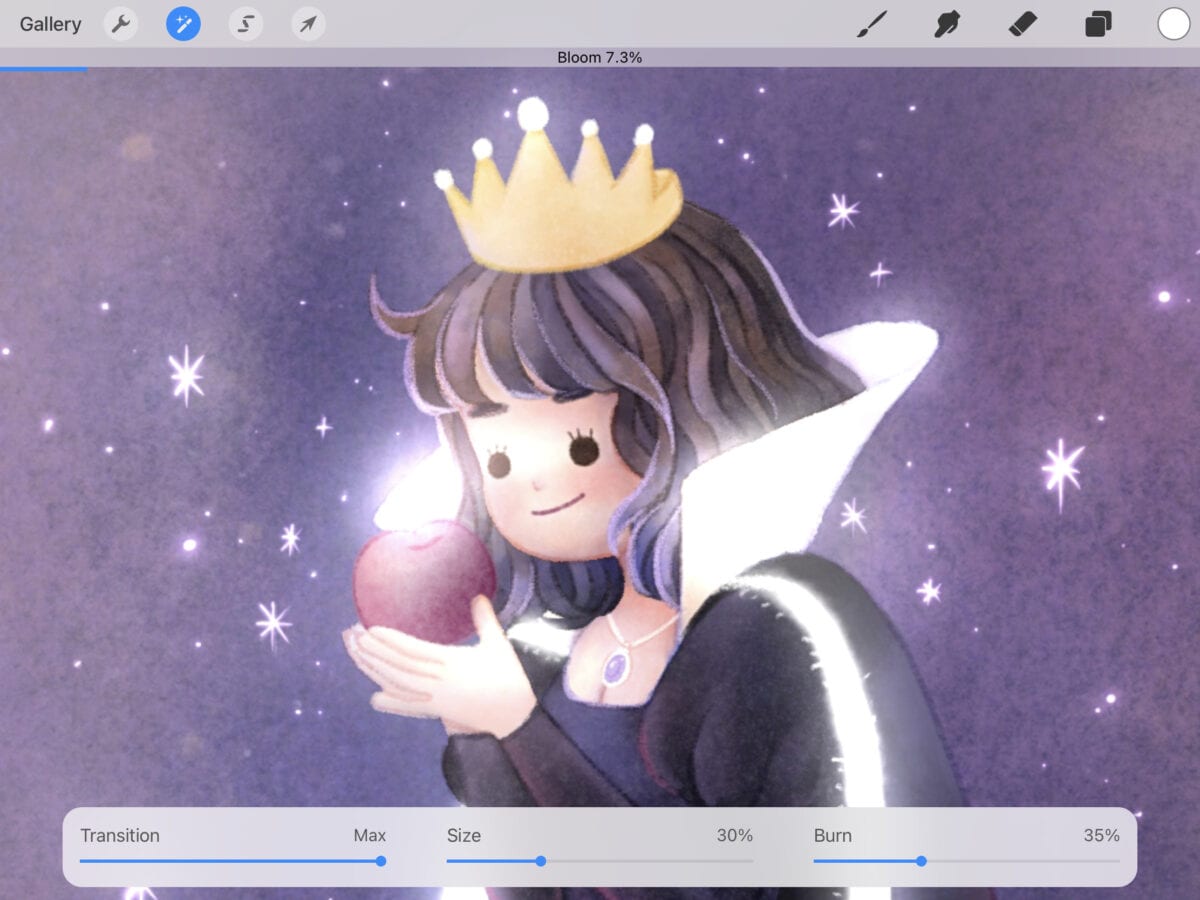This screenshot has width=1200, height=900.
Task: Select the Smudge tool
Action: coord(945,23)
